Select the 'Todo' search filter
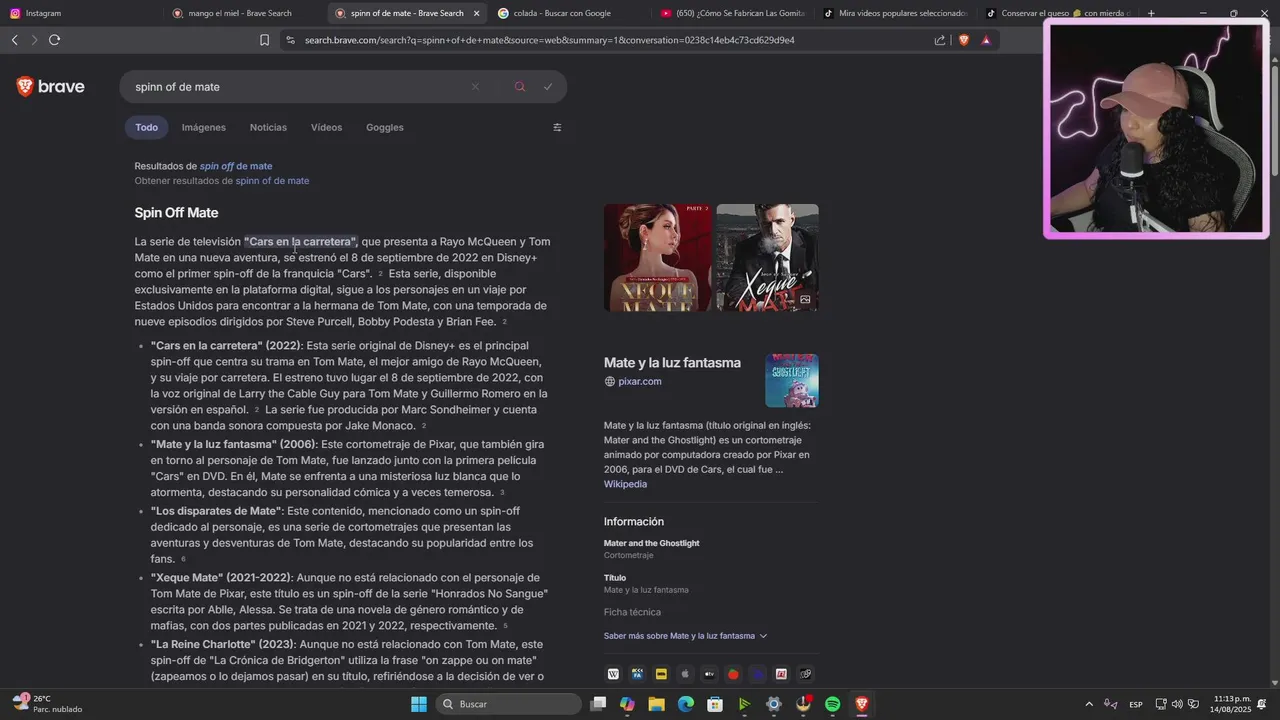Viewport: 1280px width, 720px height. tap(147, 127)
